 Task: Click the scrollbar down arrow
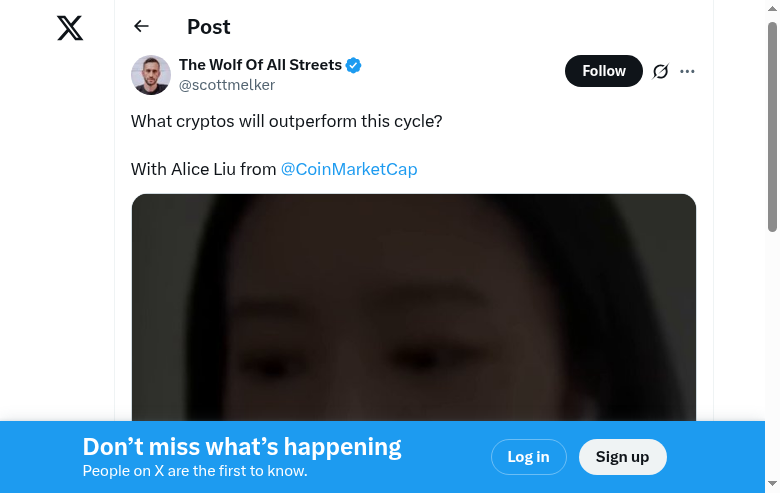772,485
